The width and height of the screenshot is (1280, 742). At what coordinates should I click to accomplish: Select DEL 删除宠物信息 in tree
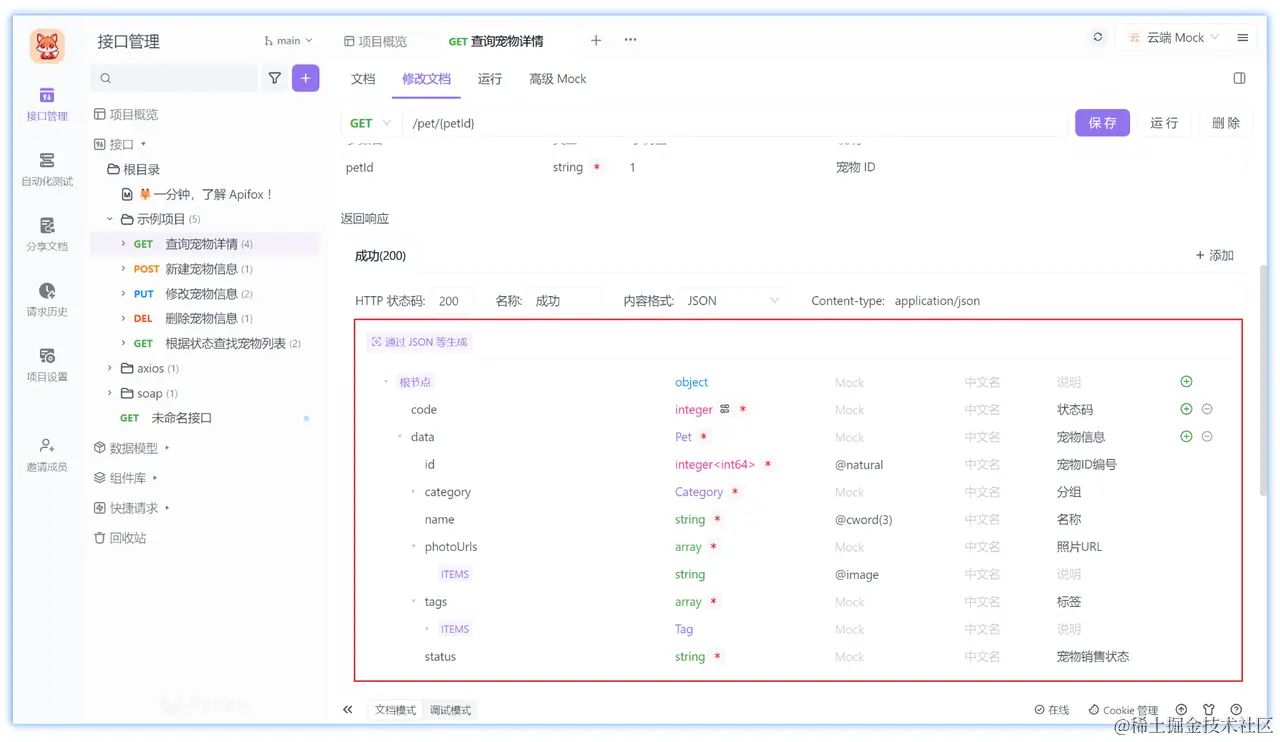point(205,319)
